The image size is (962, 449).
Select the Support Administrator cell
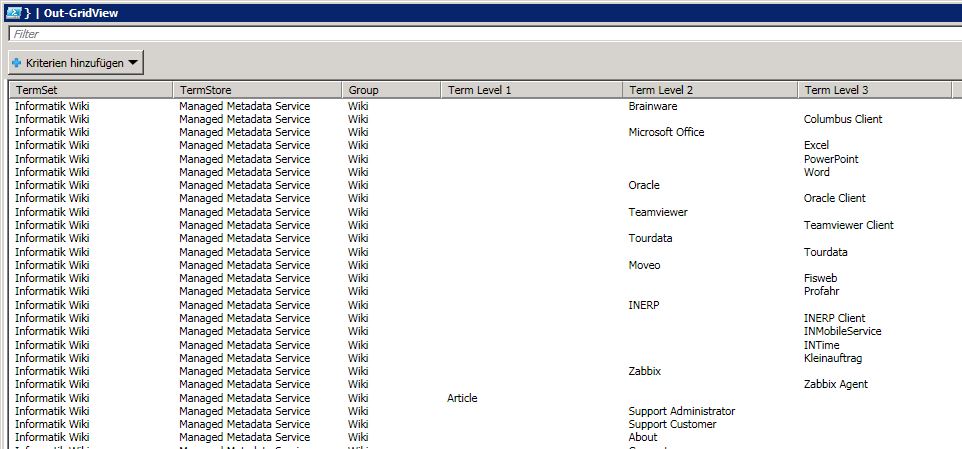tap(682, 411)
